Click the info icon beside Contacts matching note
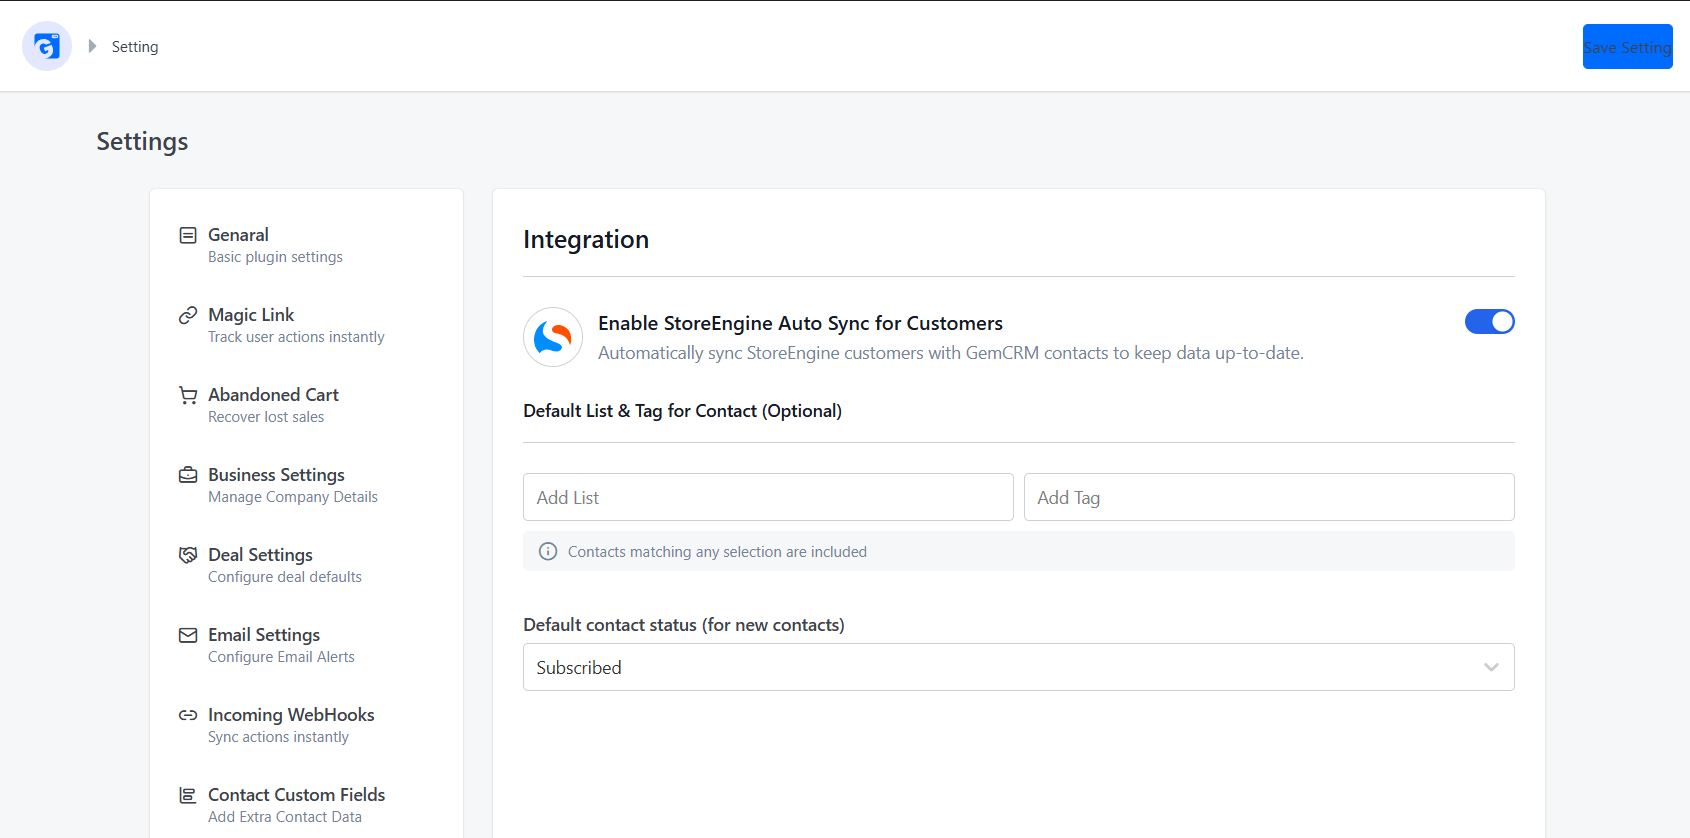This screenshot has height=838, width=1690. 548,551
